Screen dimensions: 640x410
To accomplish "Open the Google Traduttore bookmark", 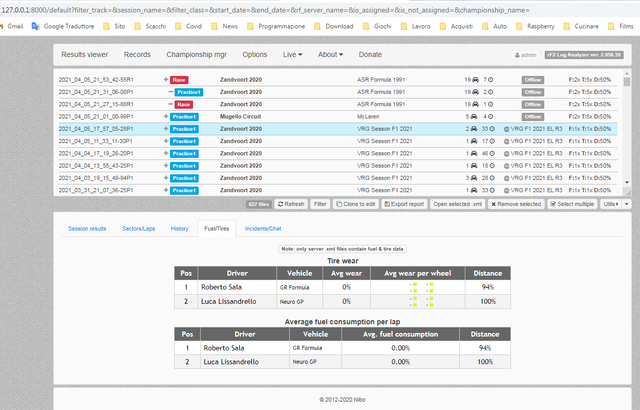I will [63, 26].
